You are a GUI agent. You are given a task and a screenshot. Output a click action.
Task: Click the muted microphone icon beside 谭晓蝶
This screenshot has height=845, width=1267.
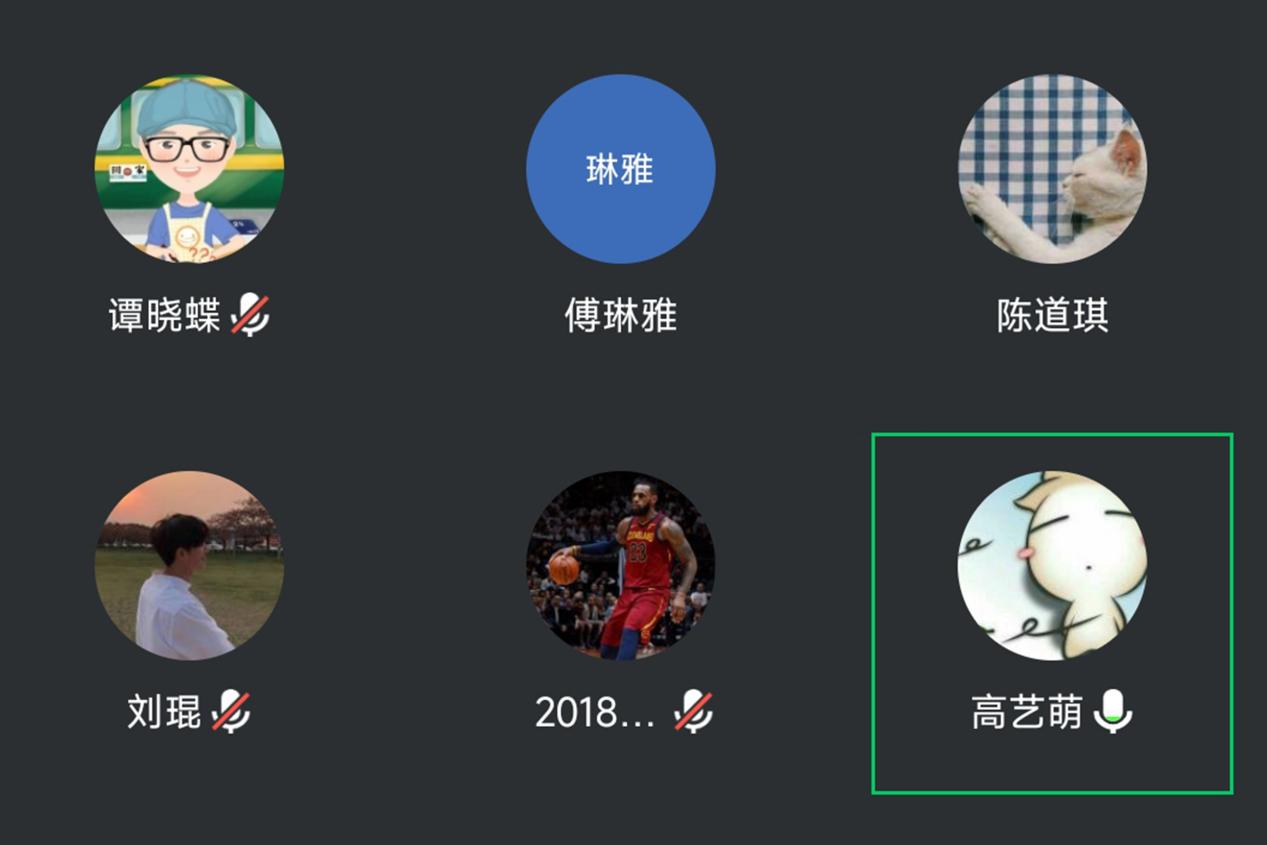(250, 316)
